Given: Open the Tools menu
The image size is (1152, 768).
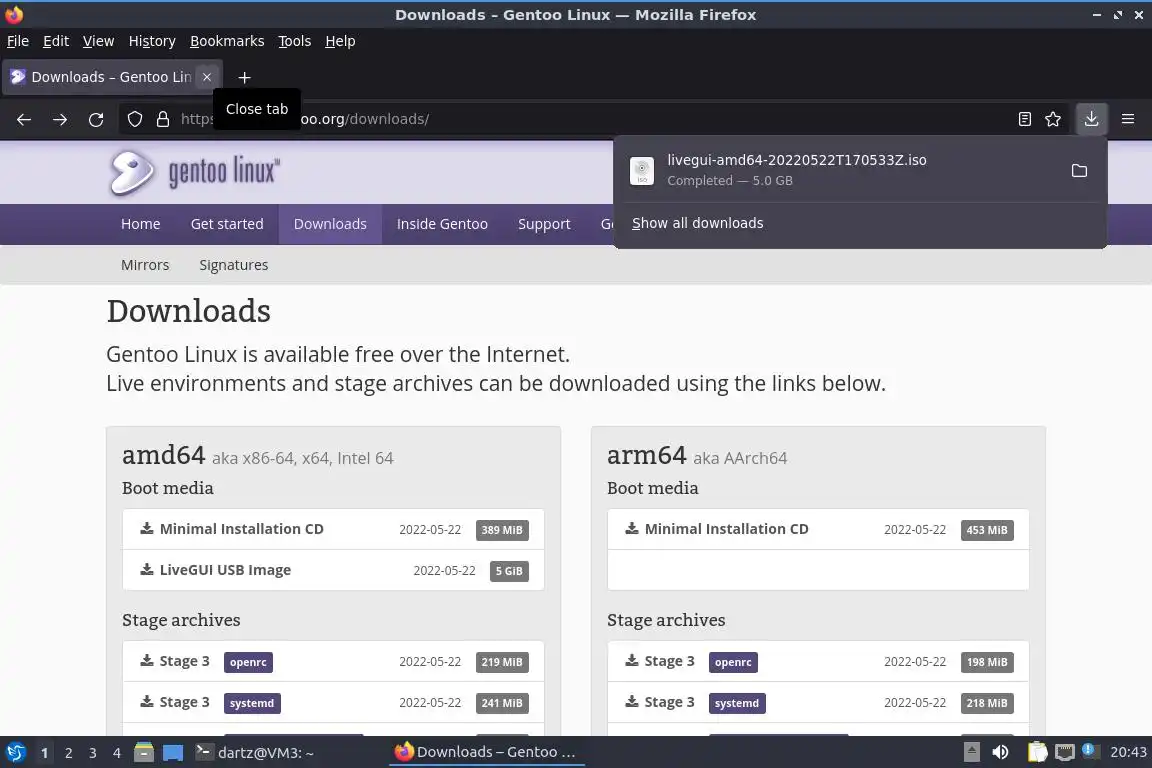Looking at the screenshot, I should coord(295,41).
